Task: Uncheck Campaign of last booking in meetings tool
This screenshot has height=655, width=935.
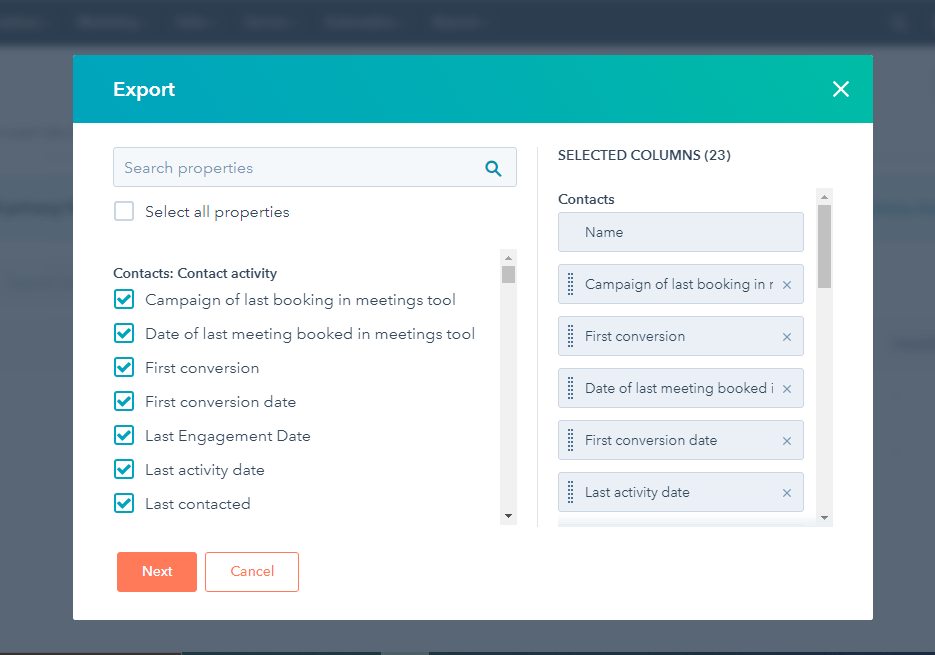Action: (124, 299)
